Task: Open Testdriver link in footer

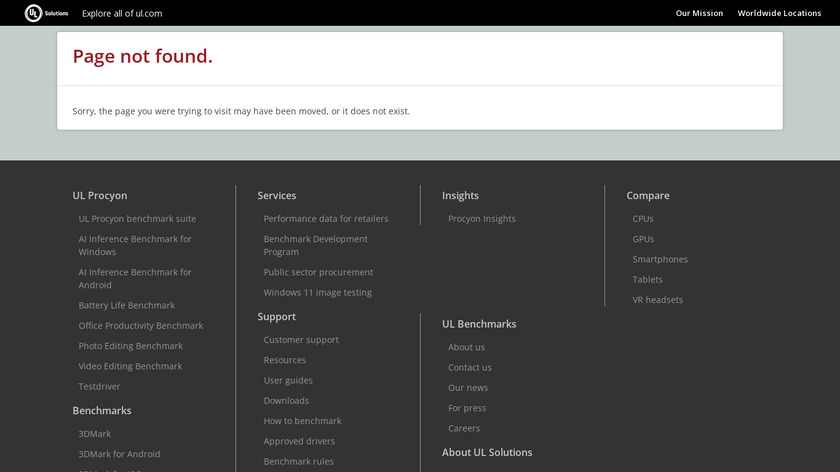Action: click(x=99, y=386)
